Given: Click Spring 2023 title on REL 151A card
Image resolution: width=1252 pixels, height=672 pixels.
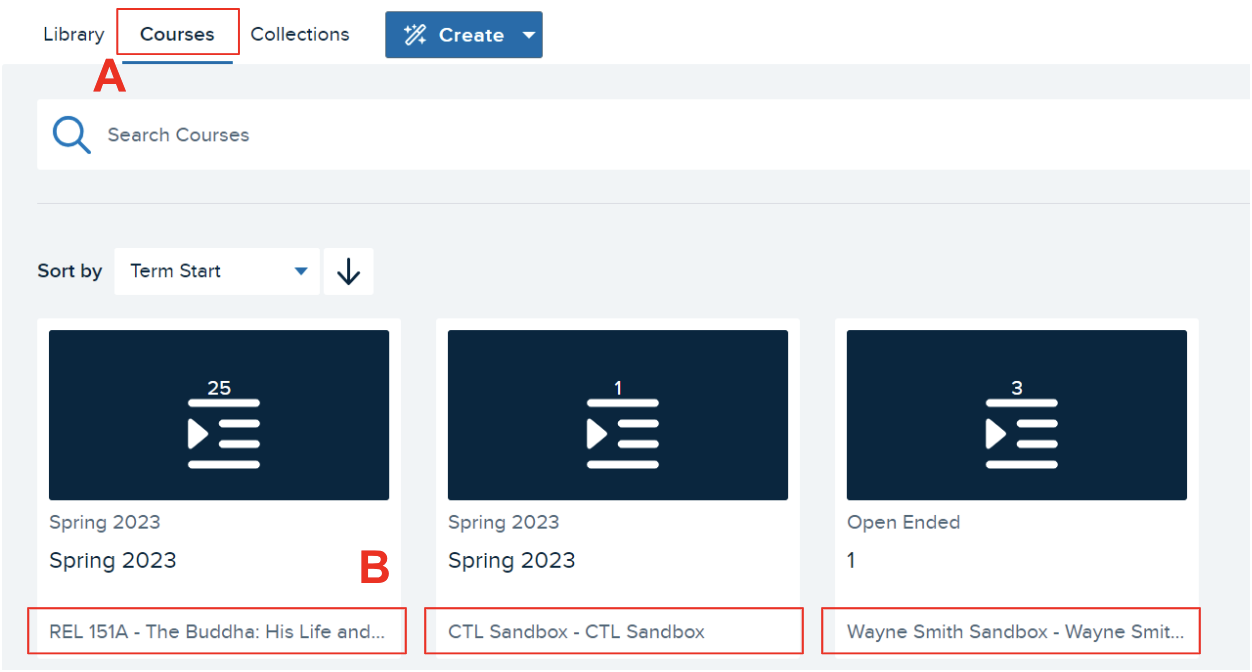Looking at the screenshot, I should (x=113, y=560).
